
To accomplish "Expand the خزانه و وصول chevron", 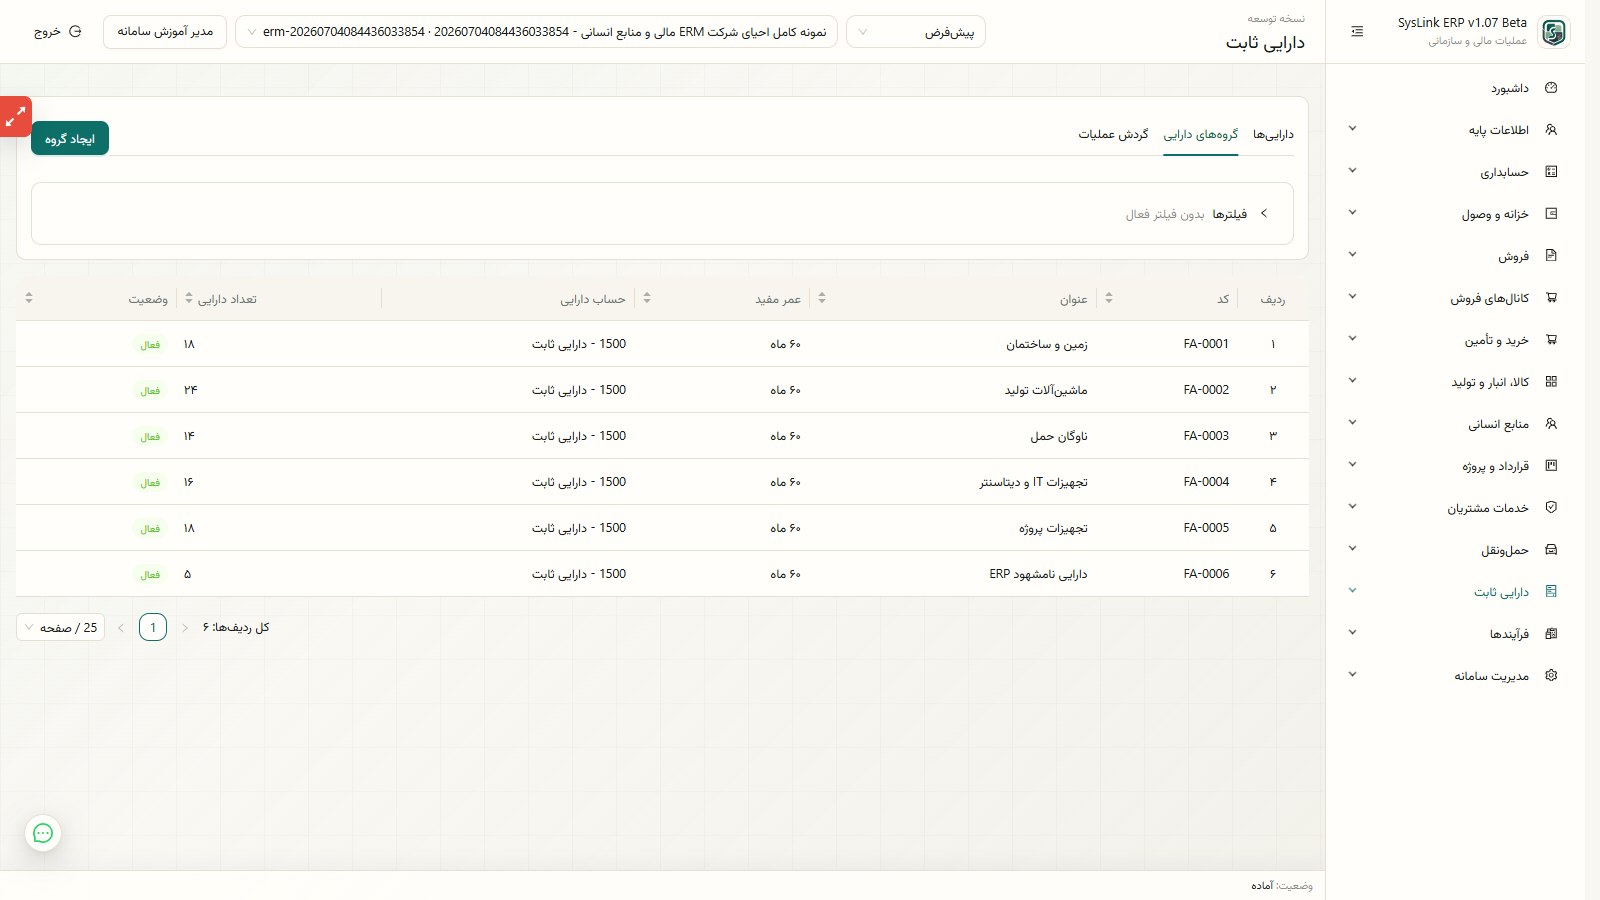I will (1352, 213).
